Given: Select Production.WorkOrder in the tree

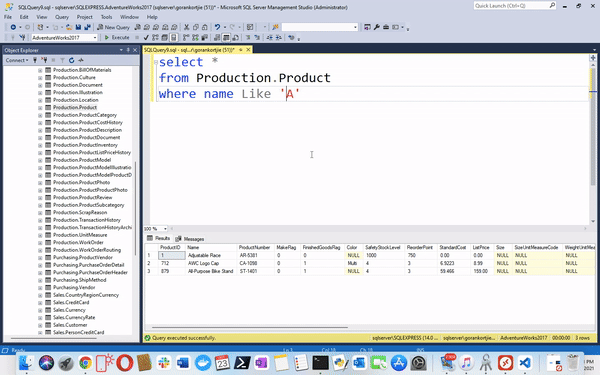Looking at the screenshot, I should pyautogui.click(x=78, y=242).
